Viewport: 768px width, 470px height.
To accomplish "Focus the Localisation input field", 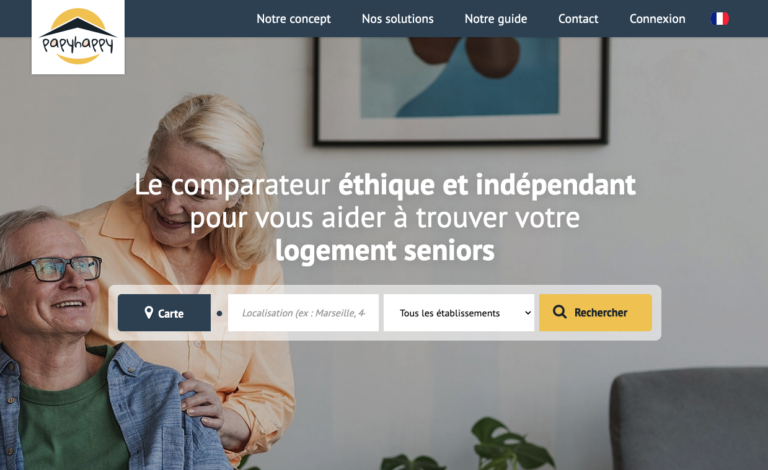I will click(x=303, y=312).
